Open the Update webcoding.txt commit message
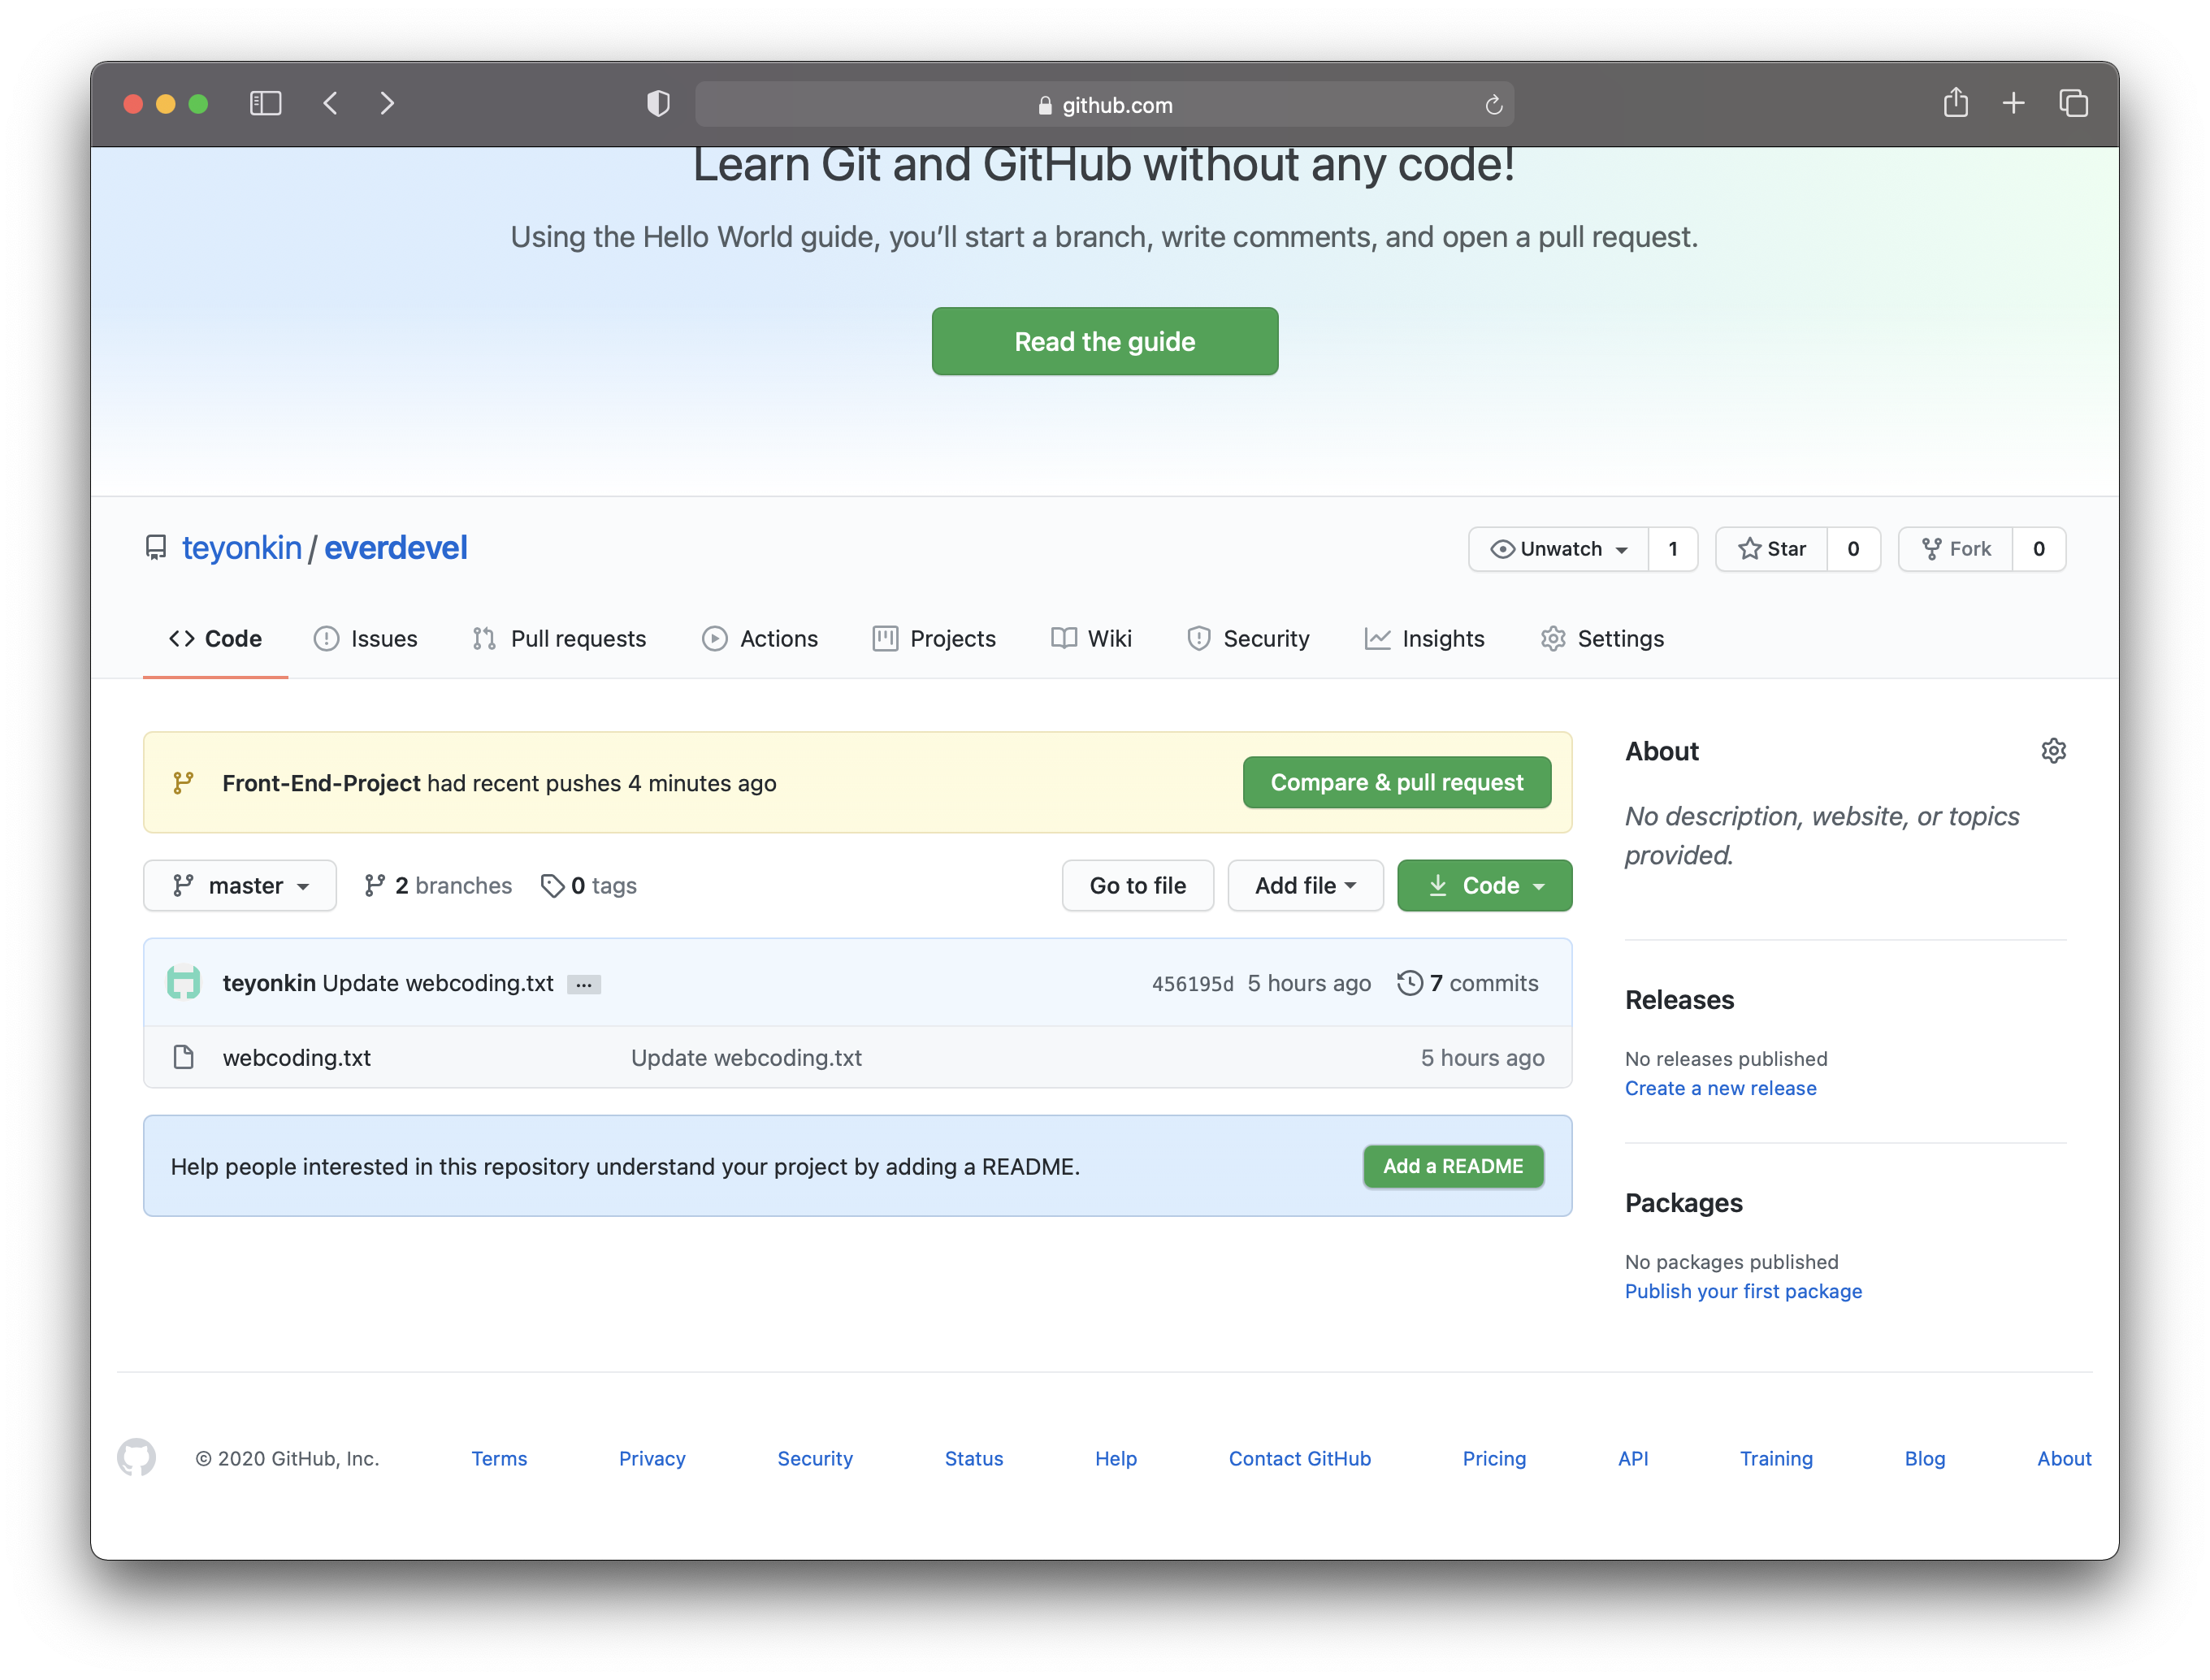This screenshot has height=1680, width=2210. (746, 1057)
